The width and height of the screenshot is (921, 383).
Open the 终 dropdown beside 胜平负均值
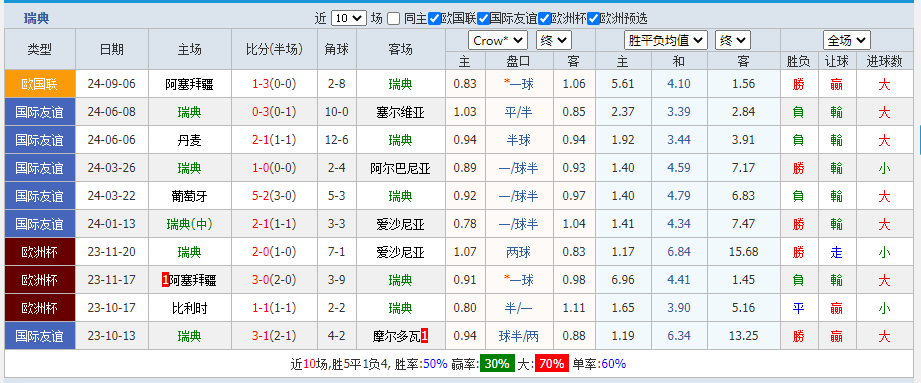[732, 41]
